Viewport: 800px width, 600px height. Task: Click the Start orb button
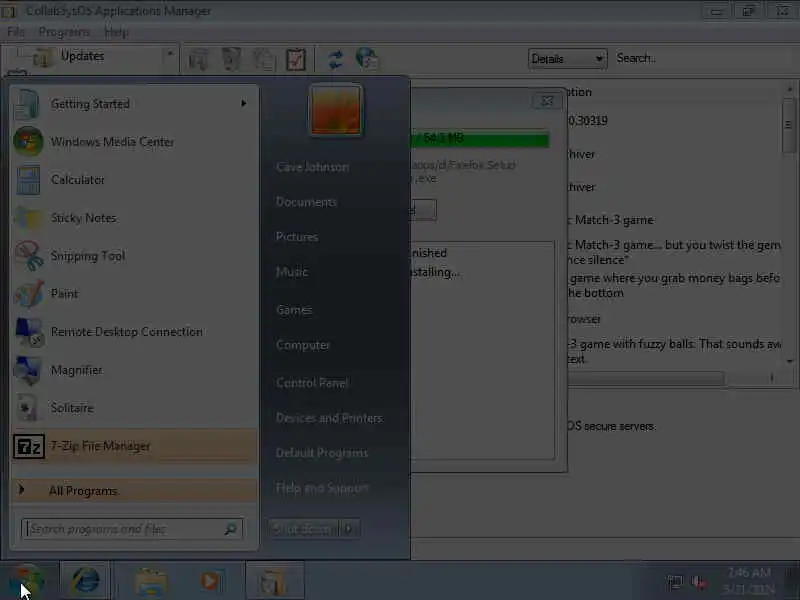[x=27, y=581]
